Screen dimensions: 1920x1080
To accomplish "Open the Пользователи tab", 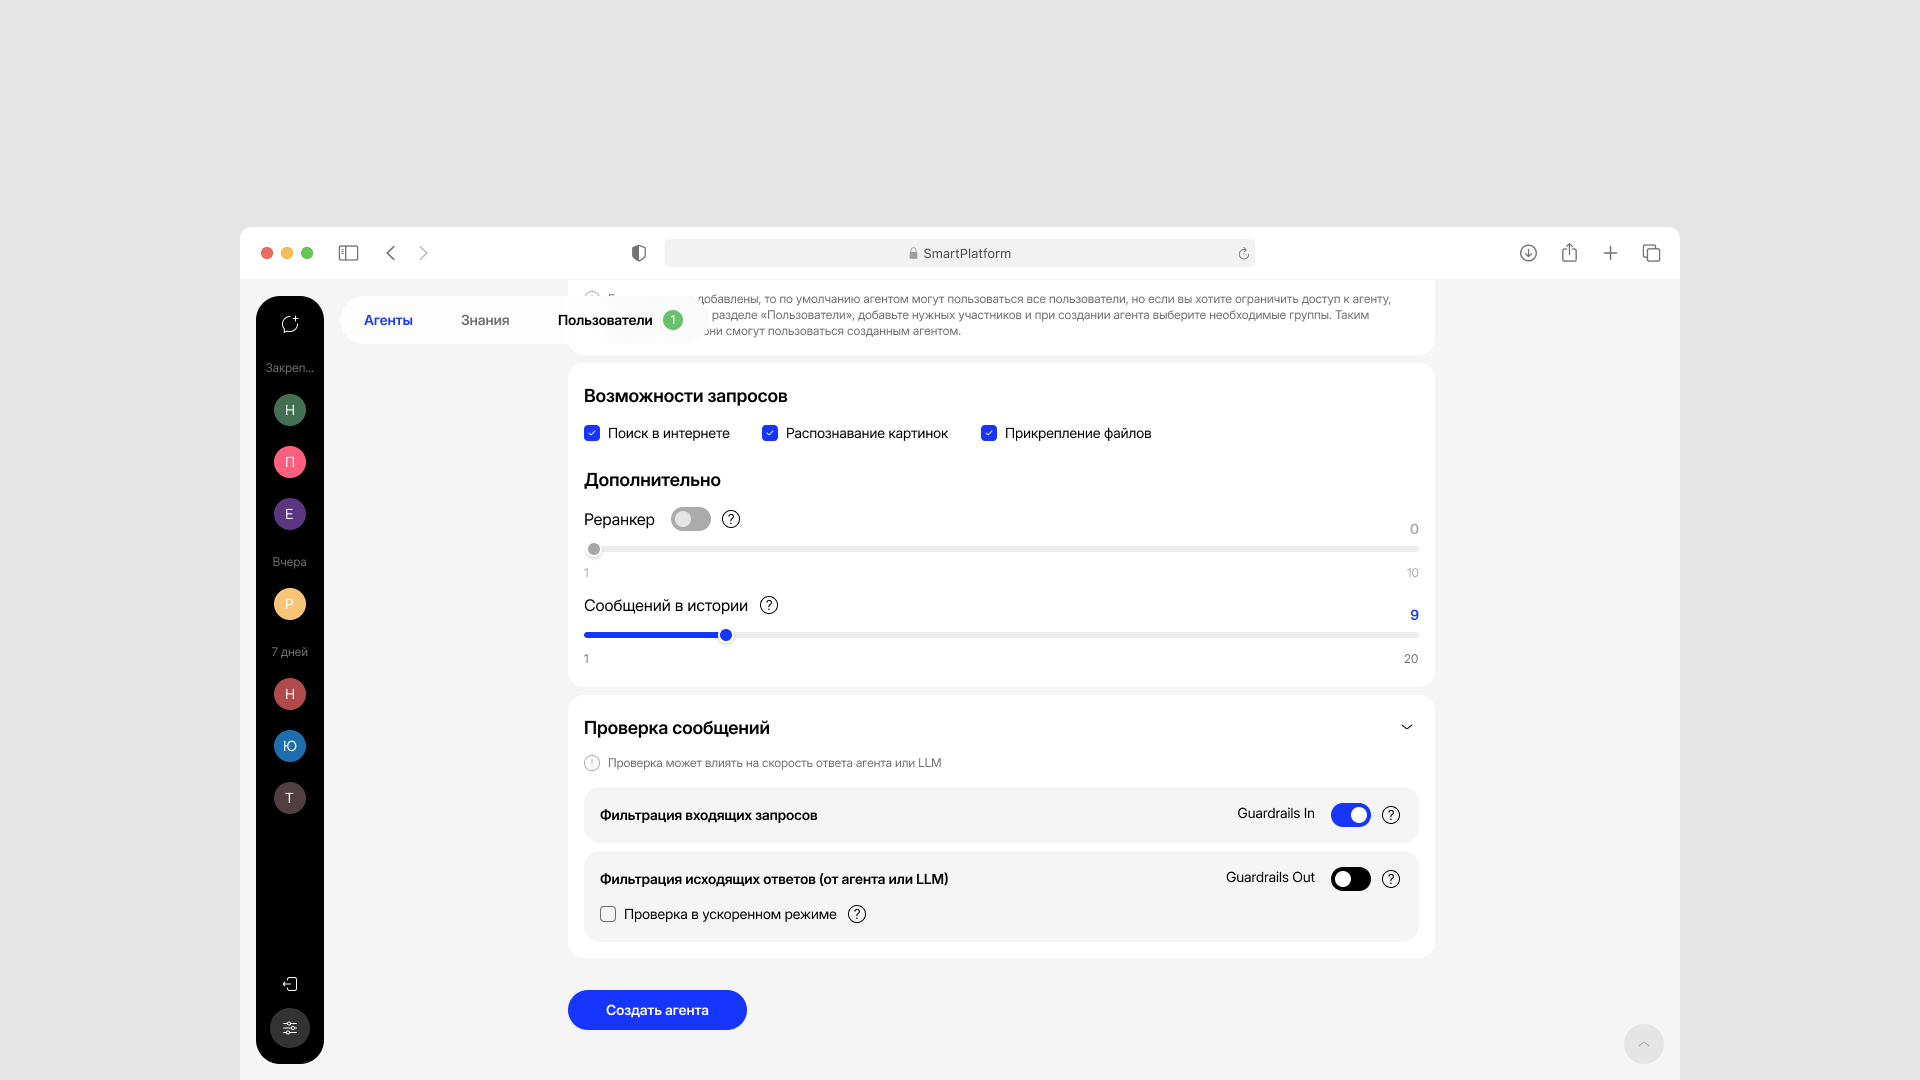I will (x=605, y=320).
